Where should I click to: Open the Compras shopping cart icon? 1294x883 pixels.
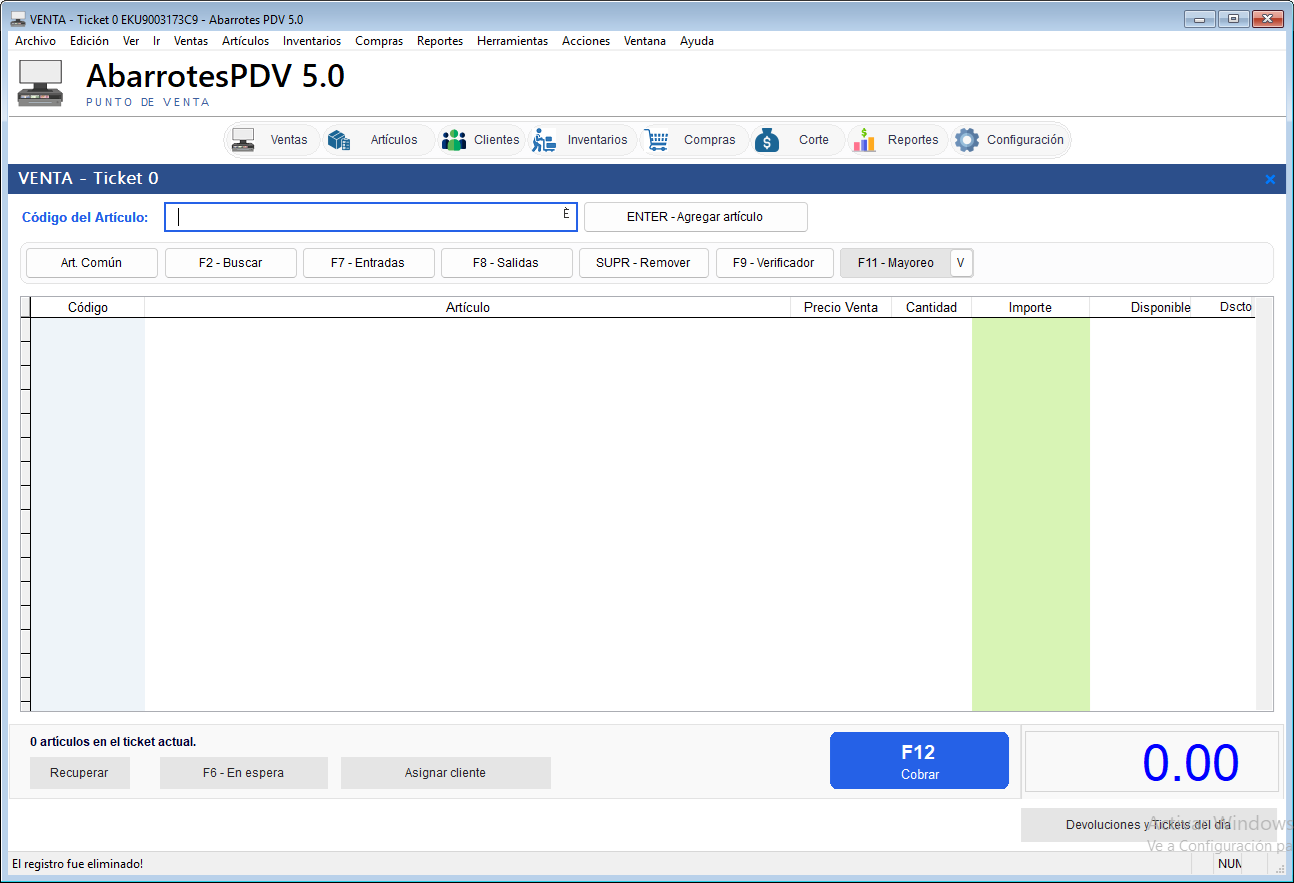[x=657, y=140]
